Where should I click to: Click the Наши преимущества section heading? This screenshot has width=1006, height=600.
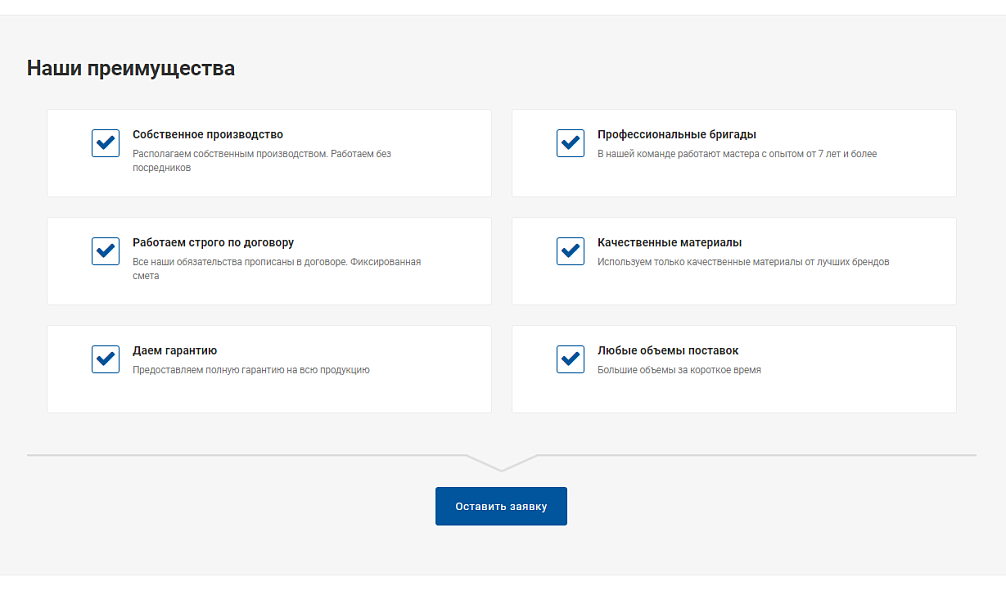131,69
